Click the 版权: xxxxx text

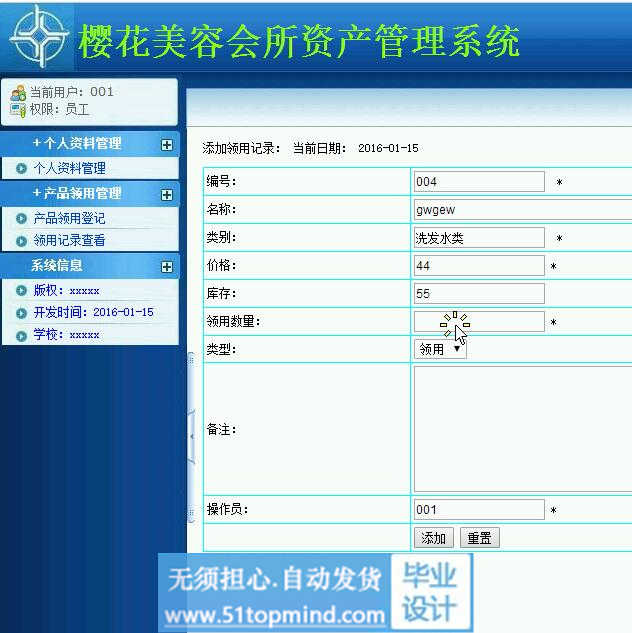(66, 291)
